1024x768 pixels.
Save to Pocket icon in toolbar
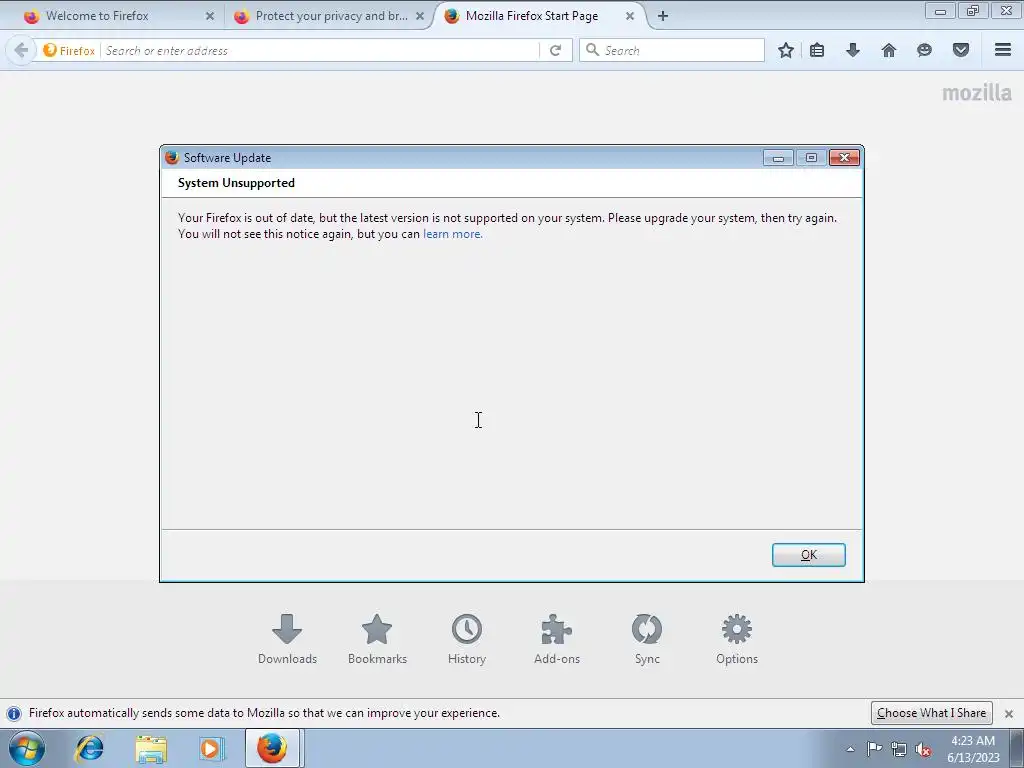tap(961, 50)
